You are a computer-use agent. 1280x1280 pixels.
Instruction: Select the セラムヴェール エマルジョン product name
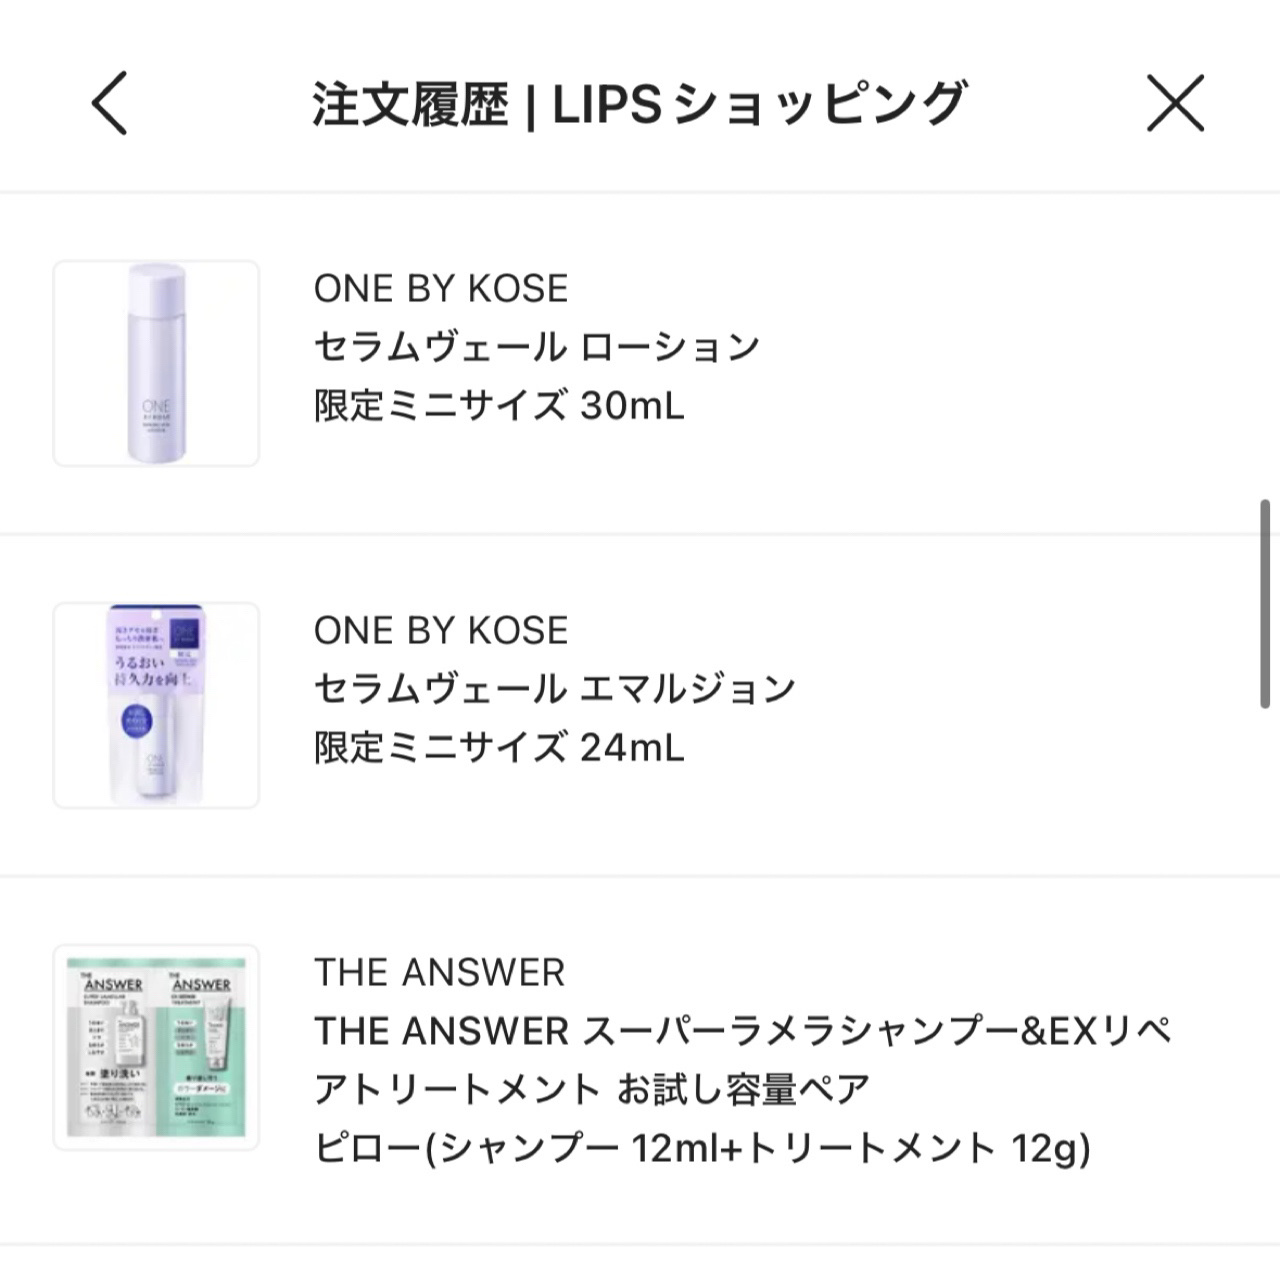(x=555, y=689)
